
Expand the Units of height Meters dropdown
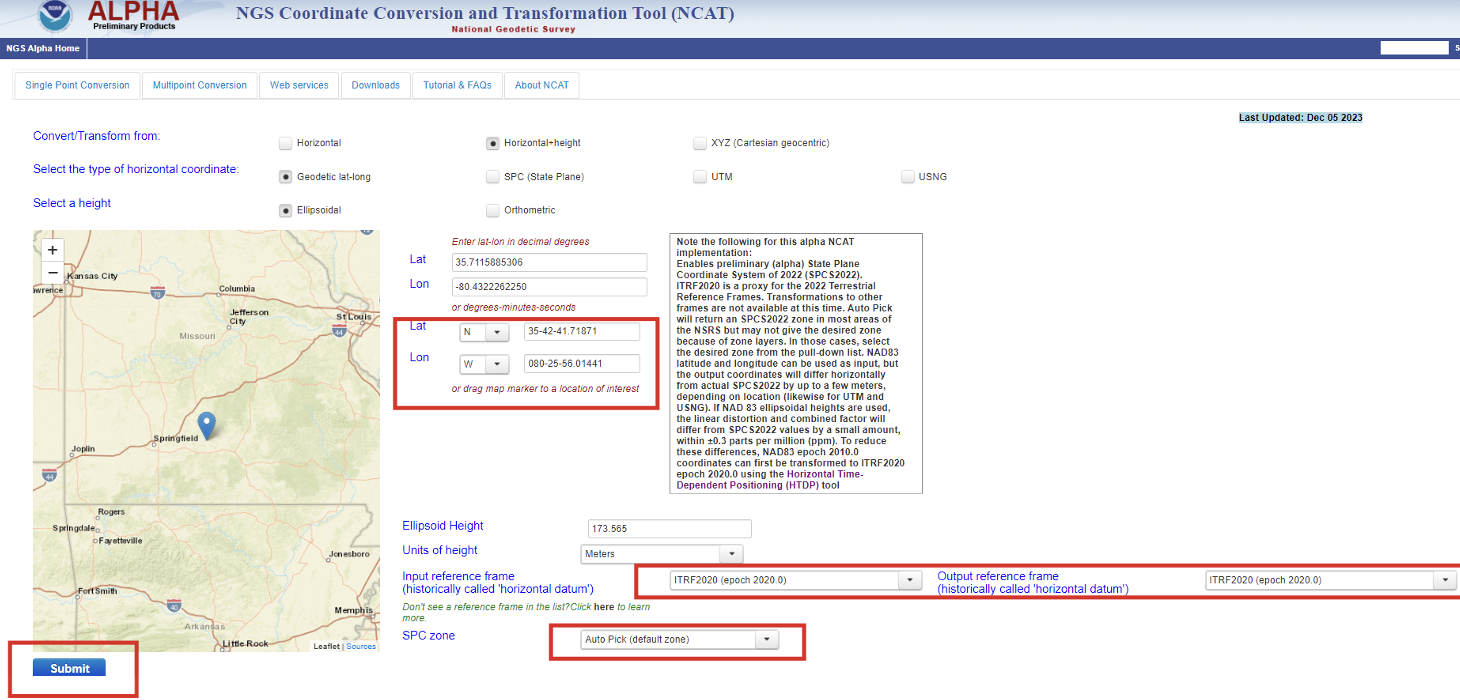(662, 554)
